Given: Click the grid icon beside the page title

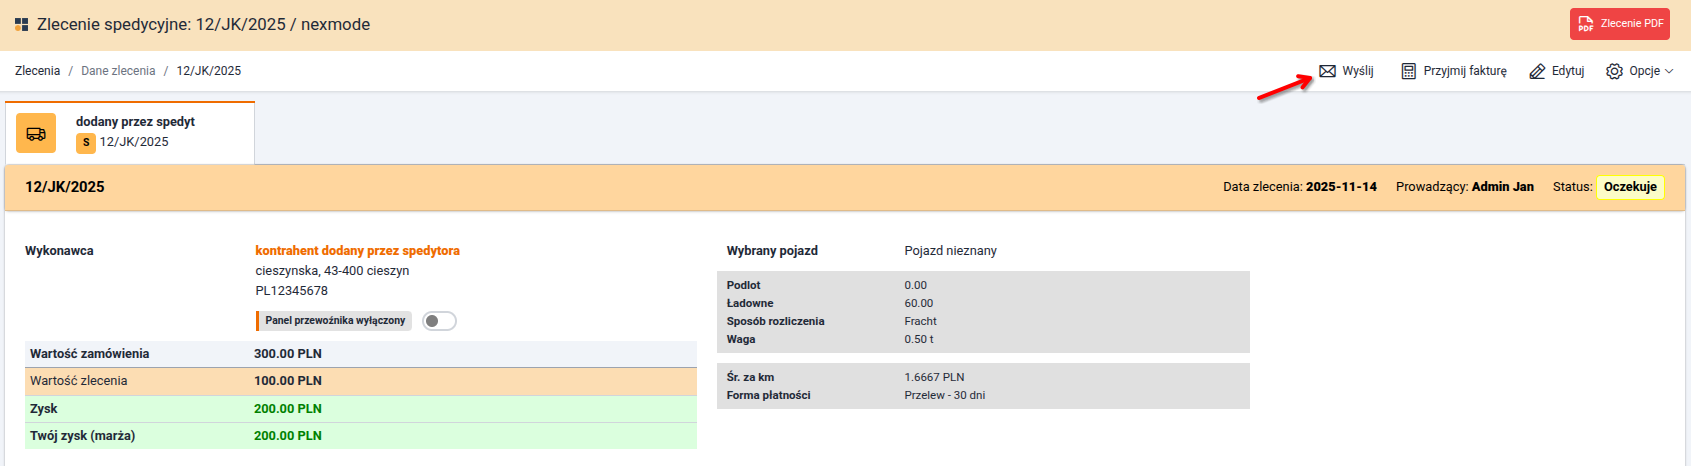Looking at the screenshot, I should 22,25.
